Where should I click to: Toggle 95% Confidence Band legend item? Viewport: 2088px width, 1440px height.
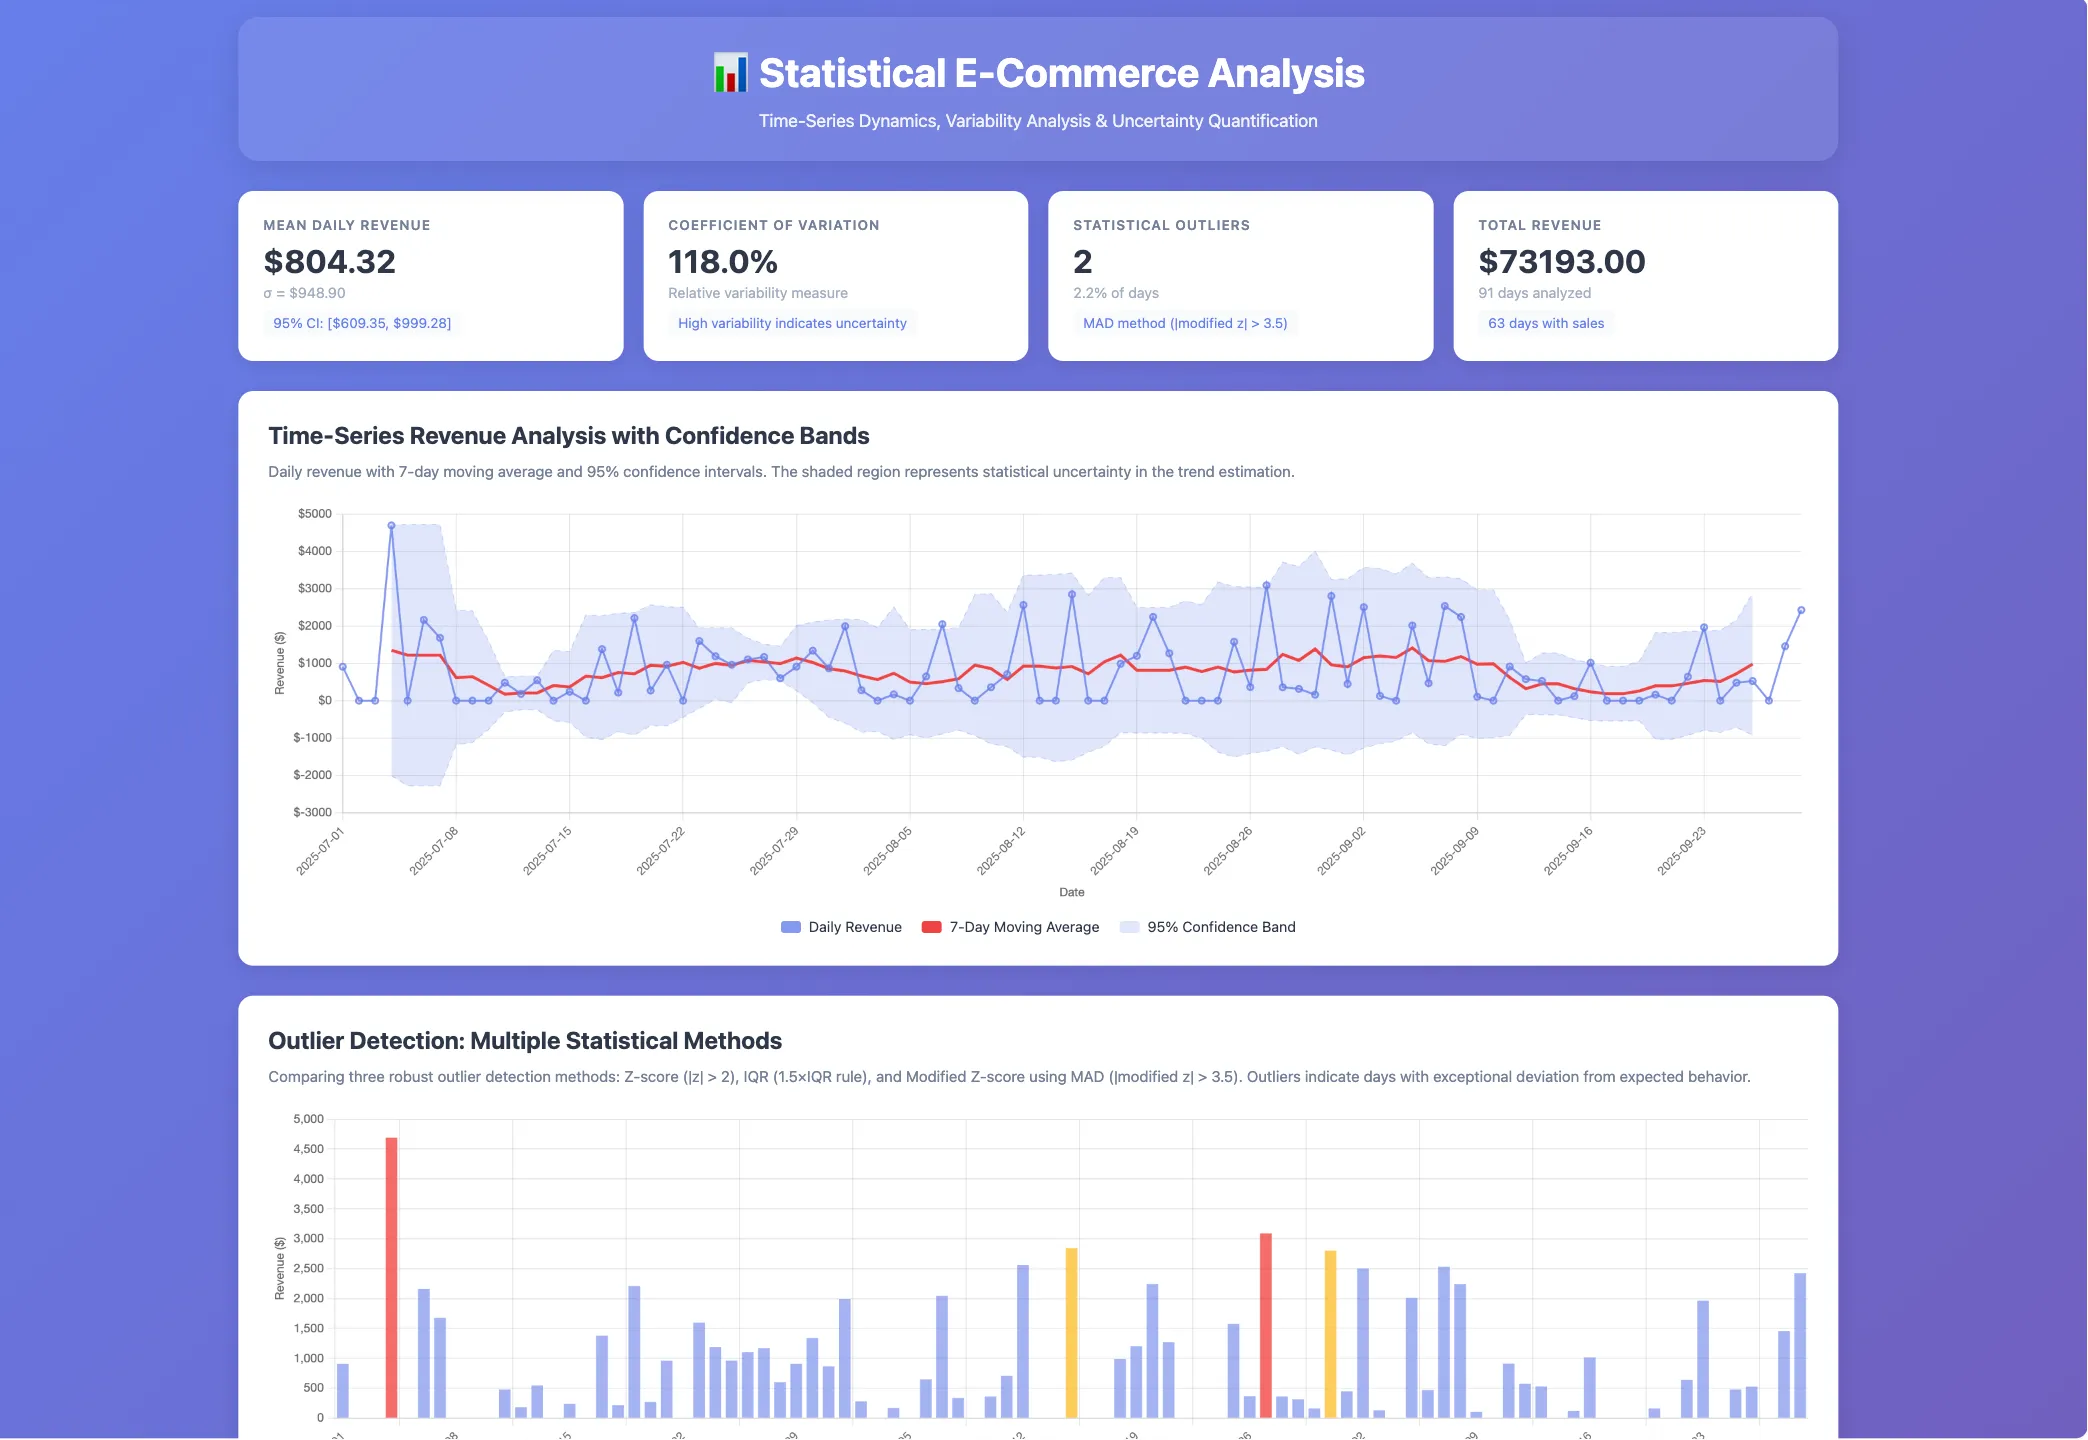[x=1220, y=927]
